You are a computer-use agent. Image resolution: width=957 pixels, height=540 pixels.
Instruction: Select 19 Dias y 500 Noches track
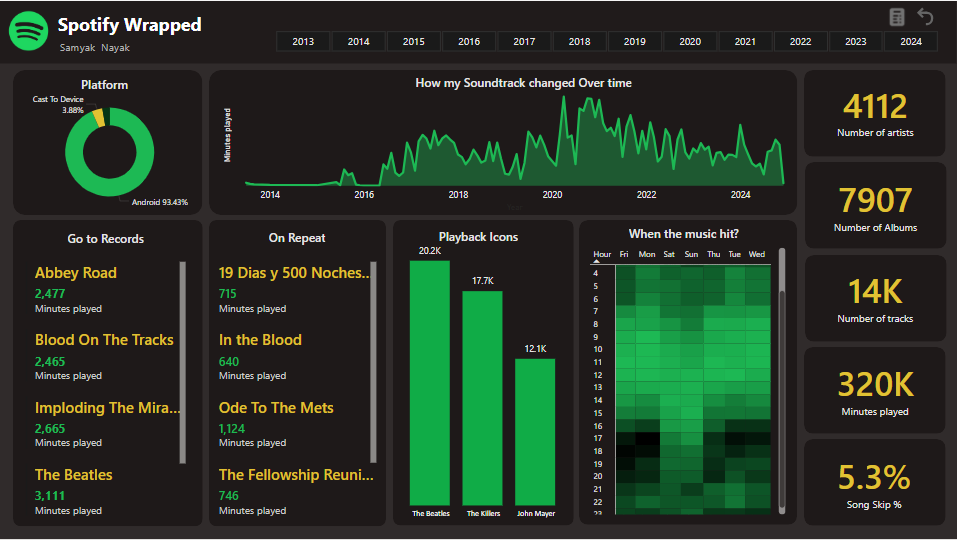pyautogui.click(x=294, y=273)
